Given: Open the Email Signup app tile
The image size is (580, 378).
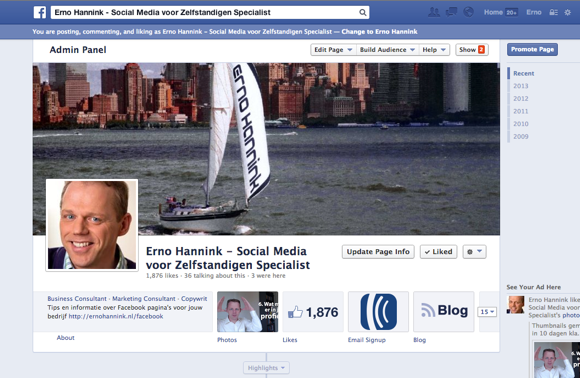Looking at the screenshot, I should (x=378, y=312).
